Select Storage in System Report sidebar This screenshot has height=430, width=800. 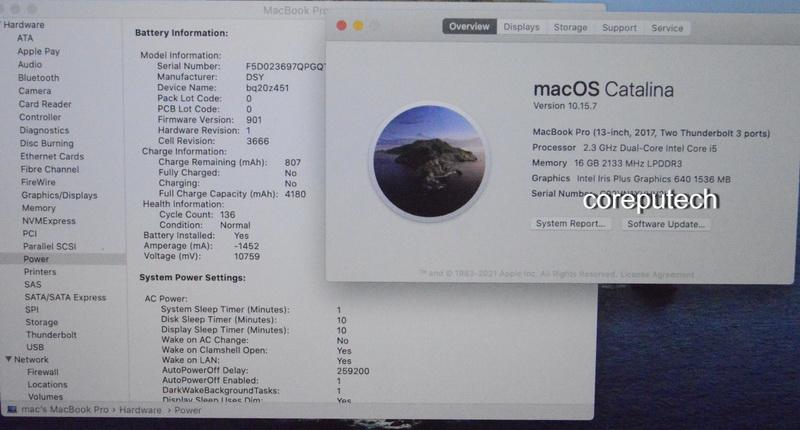click(41, 322)
